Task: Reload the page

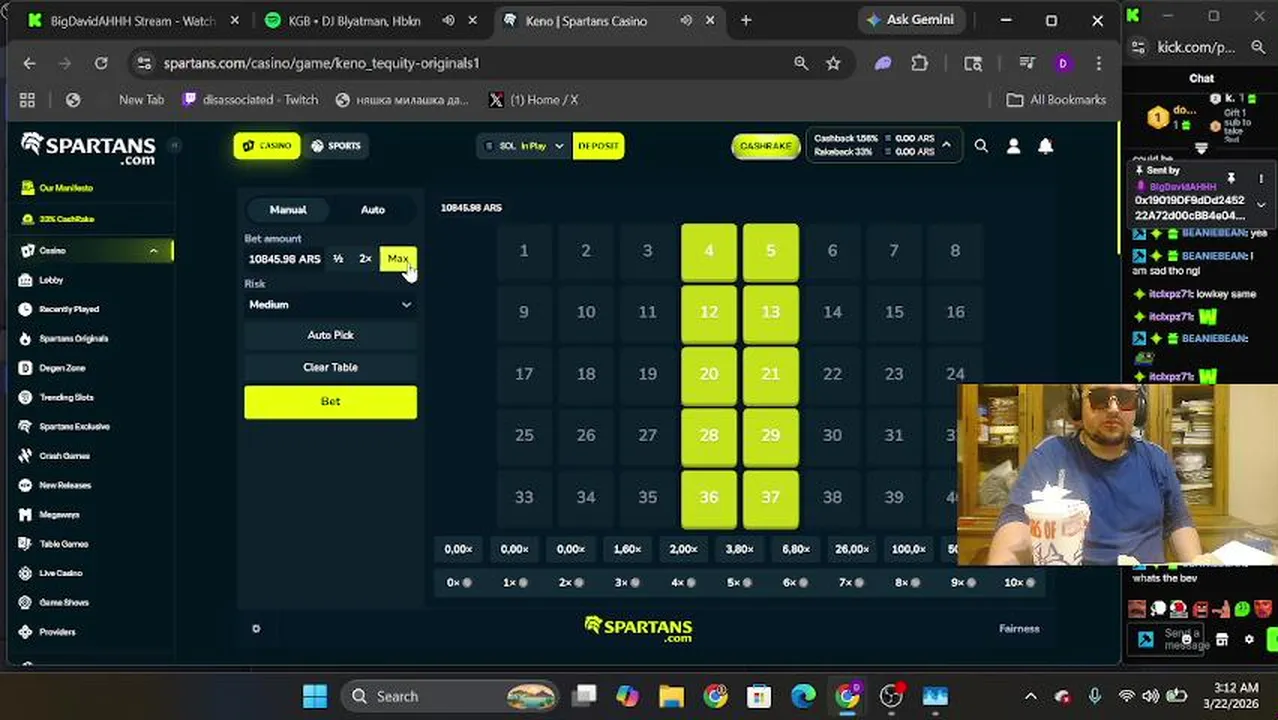Action: (x=101, y=63)
